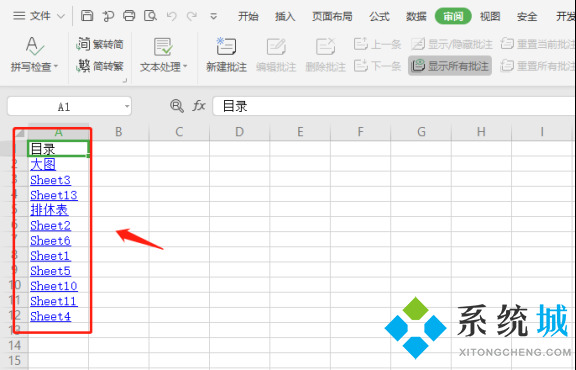Open the 拼写检查 dropdown arrow
The height and width of the screenshot is (370, 576).
pyautogui.click(x=56, y=67)
